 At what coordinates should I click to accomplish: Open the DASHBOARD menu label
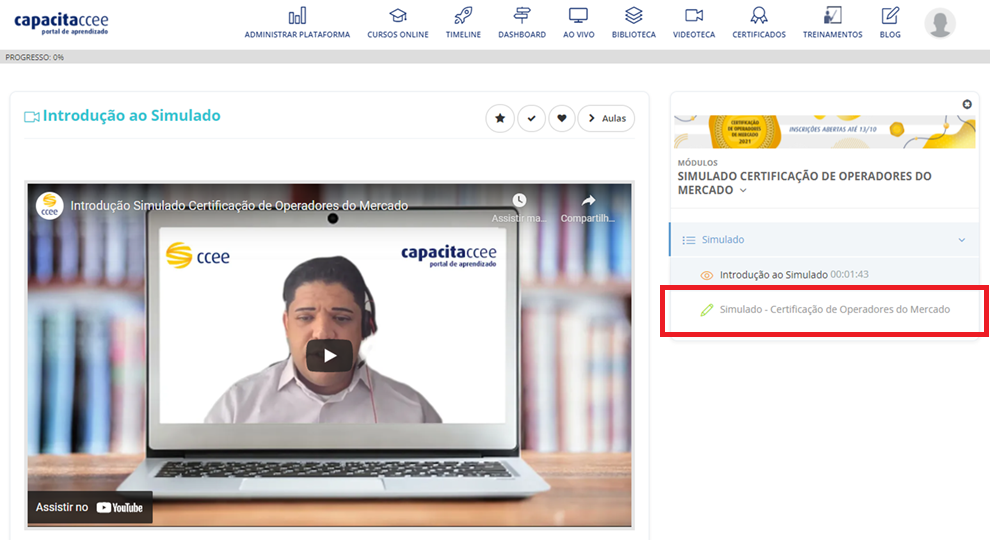[x=522, y=35]
